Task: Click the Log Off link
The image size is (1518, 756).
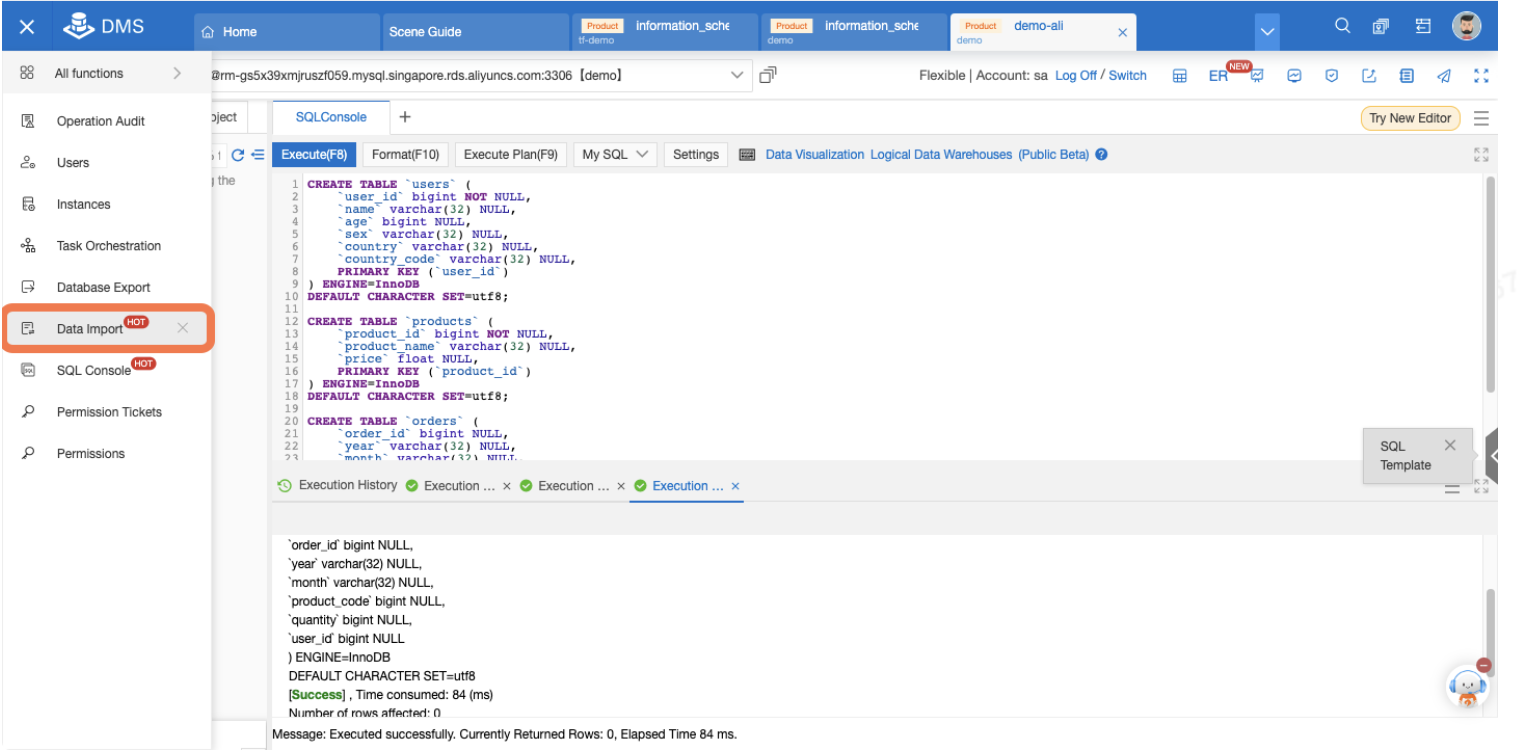Action: point(1078,75)
